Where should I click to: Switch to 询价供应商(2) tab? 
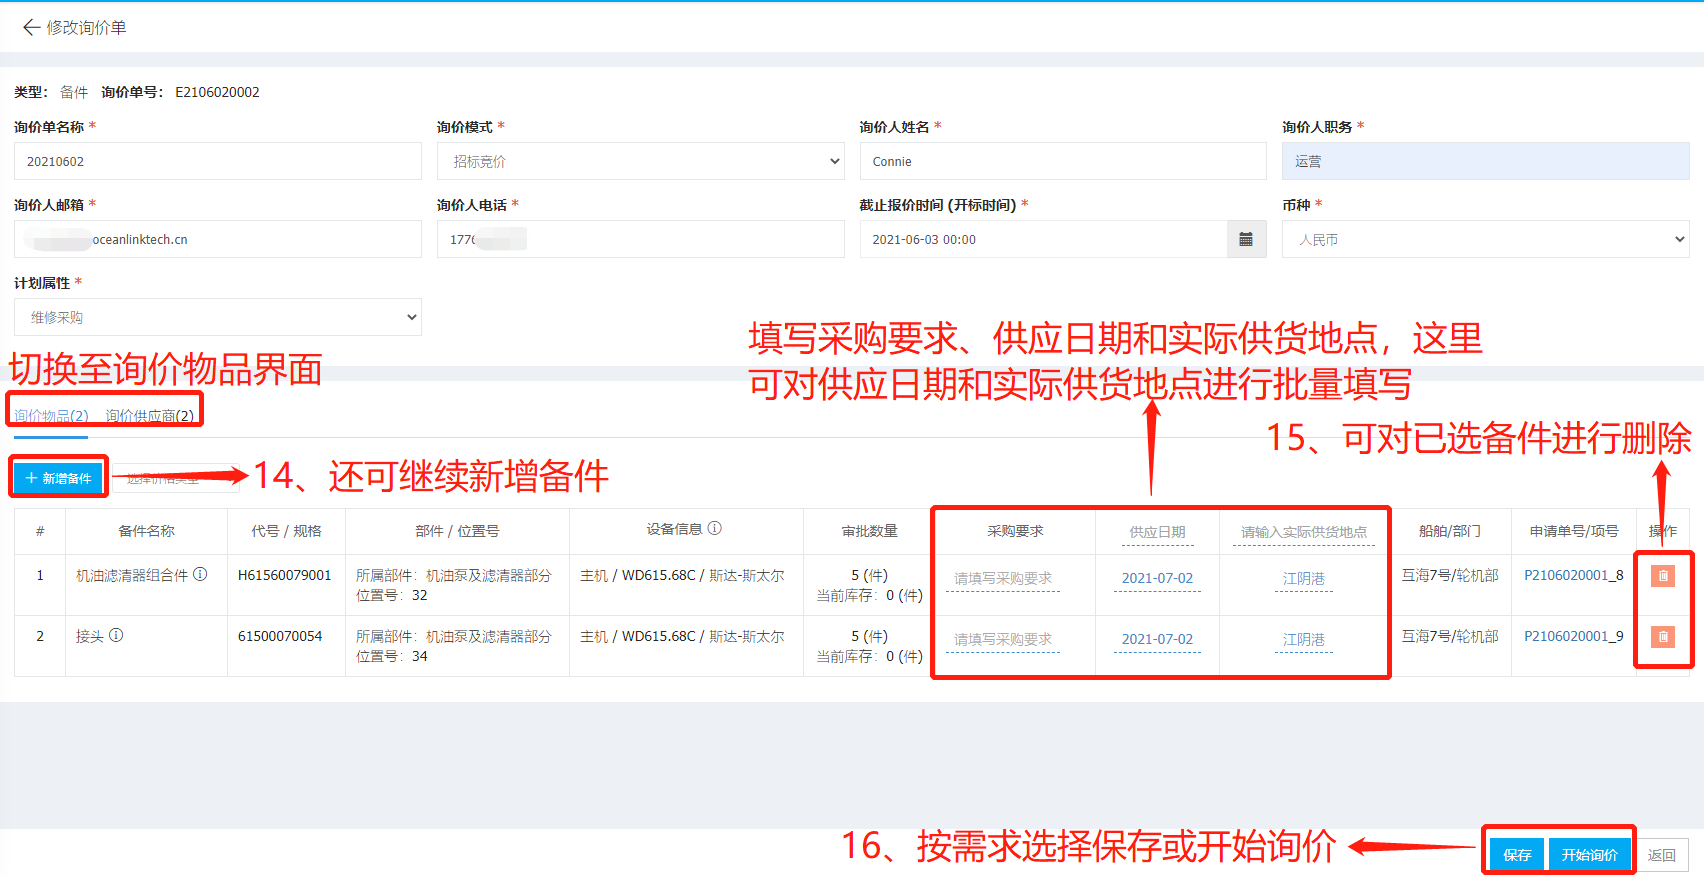coord(150,416)
